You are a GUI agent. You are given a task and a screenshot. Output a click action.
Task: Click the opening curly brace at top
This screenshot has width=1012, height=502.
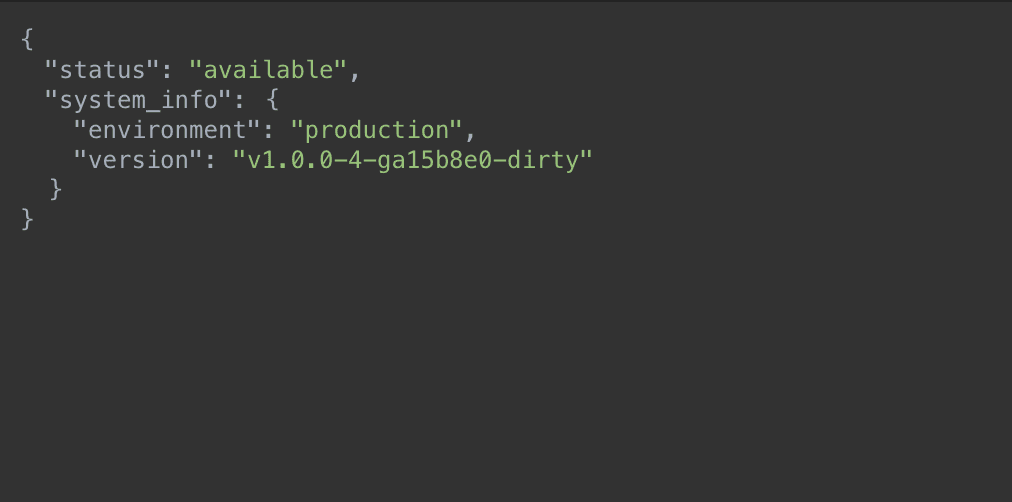(x=26, y=39)
